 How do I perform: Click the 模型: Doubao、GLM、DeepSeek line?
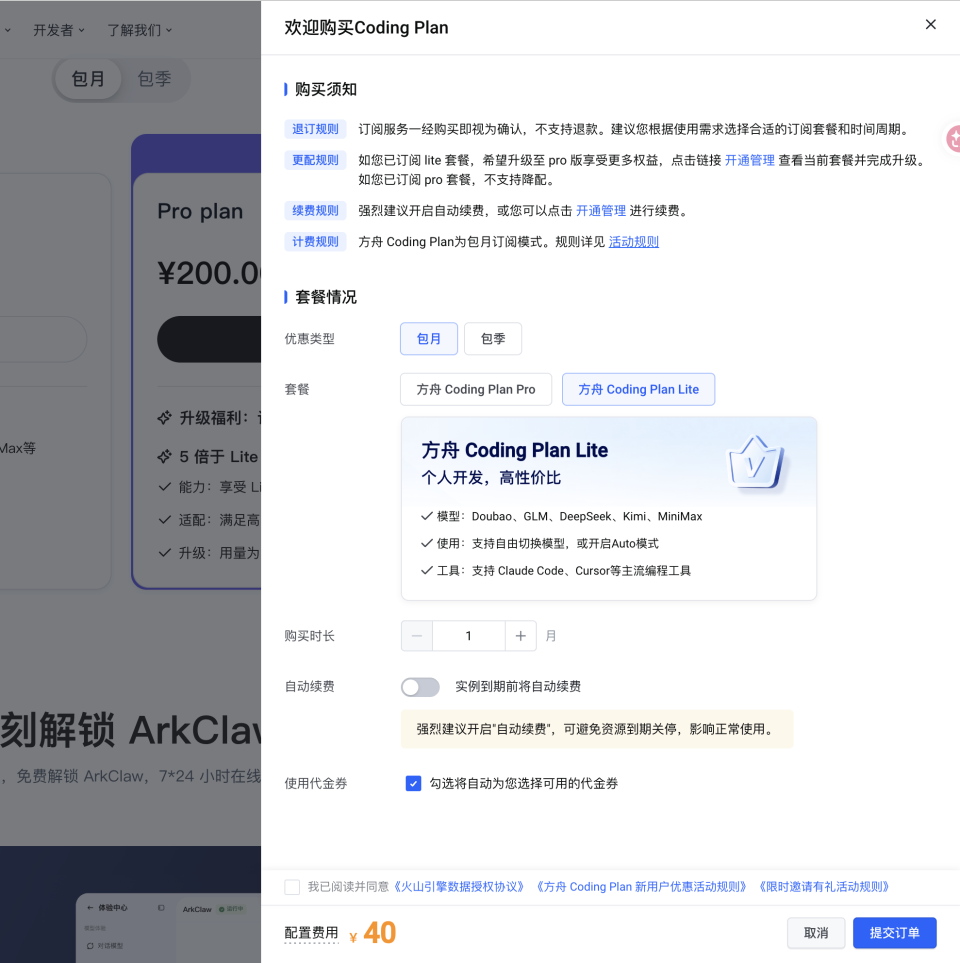click(x=561, y=517)
